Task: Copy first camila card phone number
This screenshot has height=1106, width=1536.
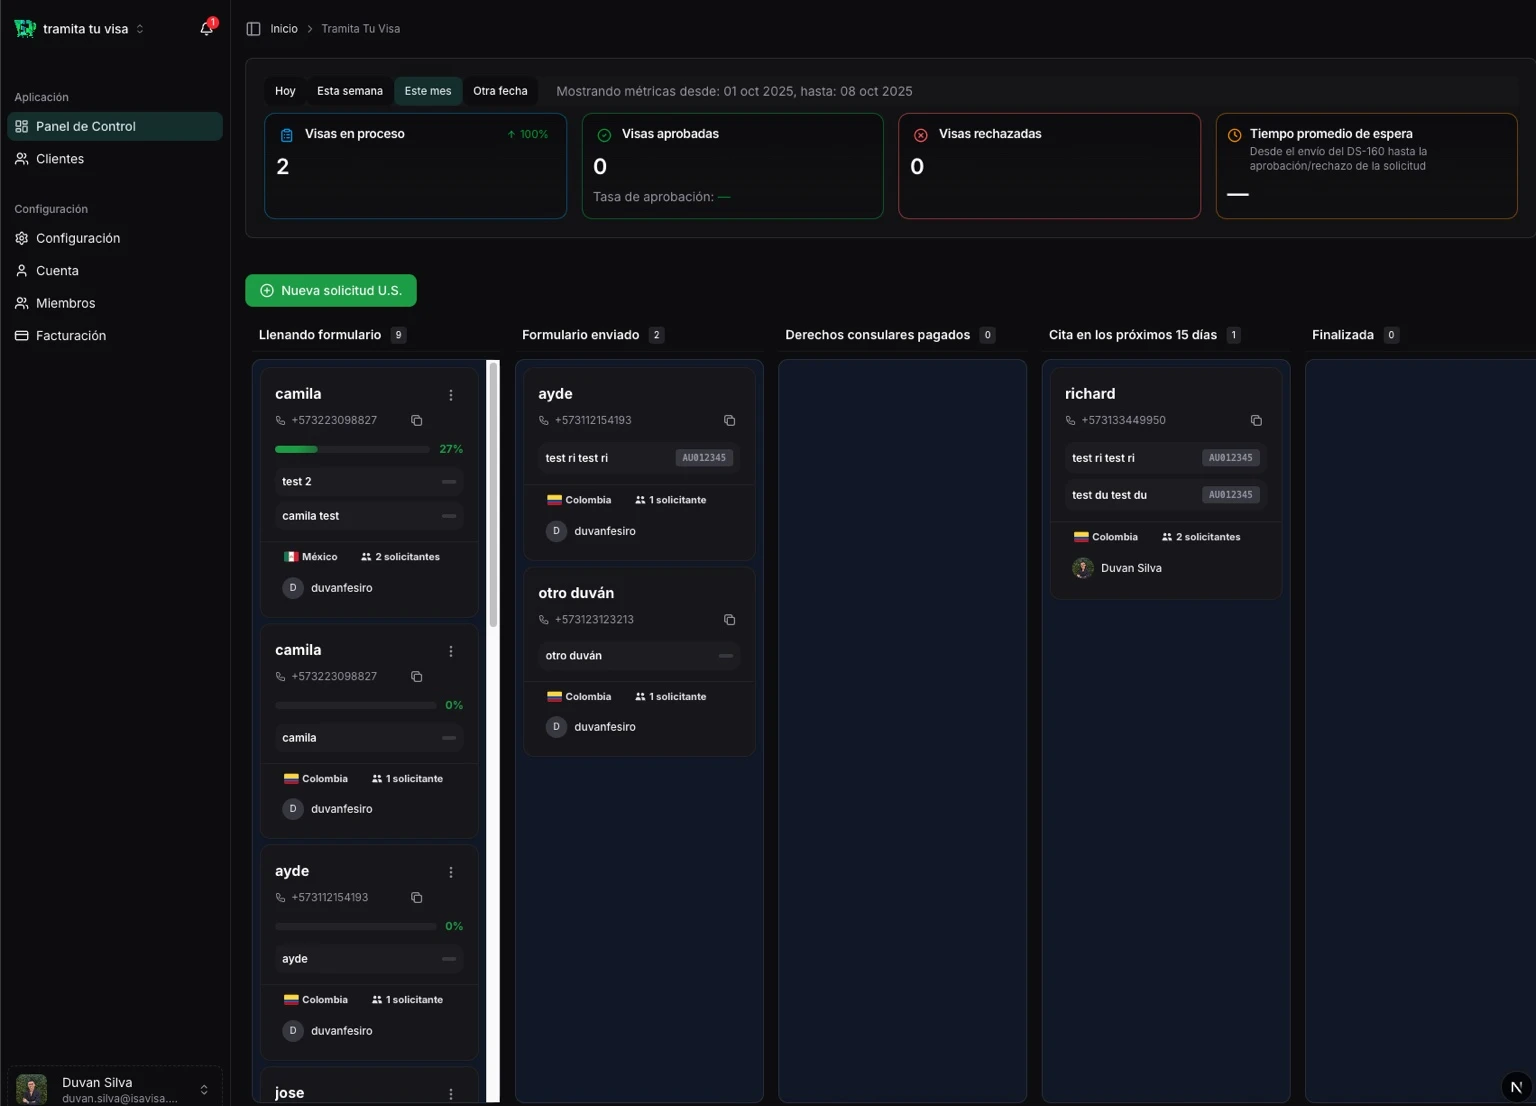Action: point(417,421)
